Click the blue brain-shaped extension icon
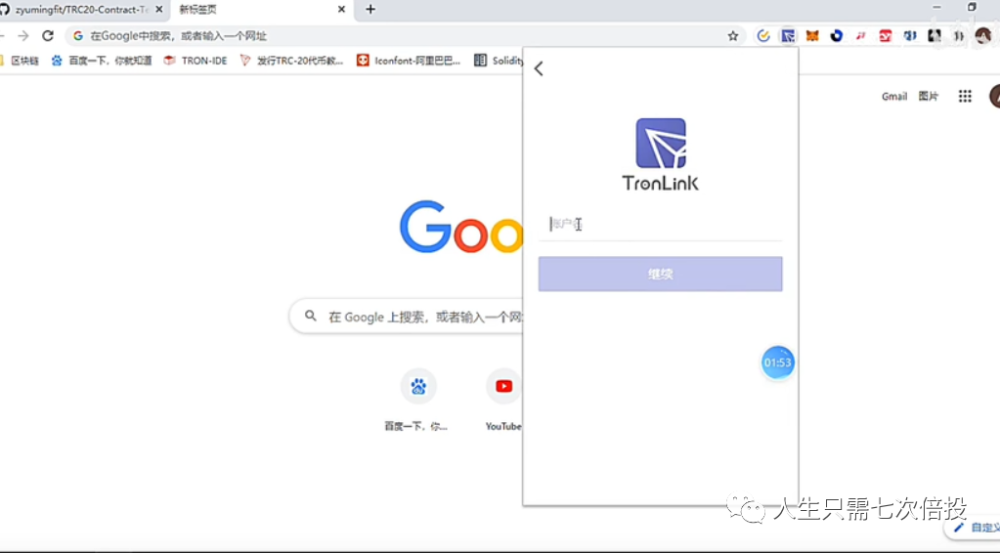Screen dimensions: 1000x553 (x=909, y=36)
